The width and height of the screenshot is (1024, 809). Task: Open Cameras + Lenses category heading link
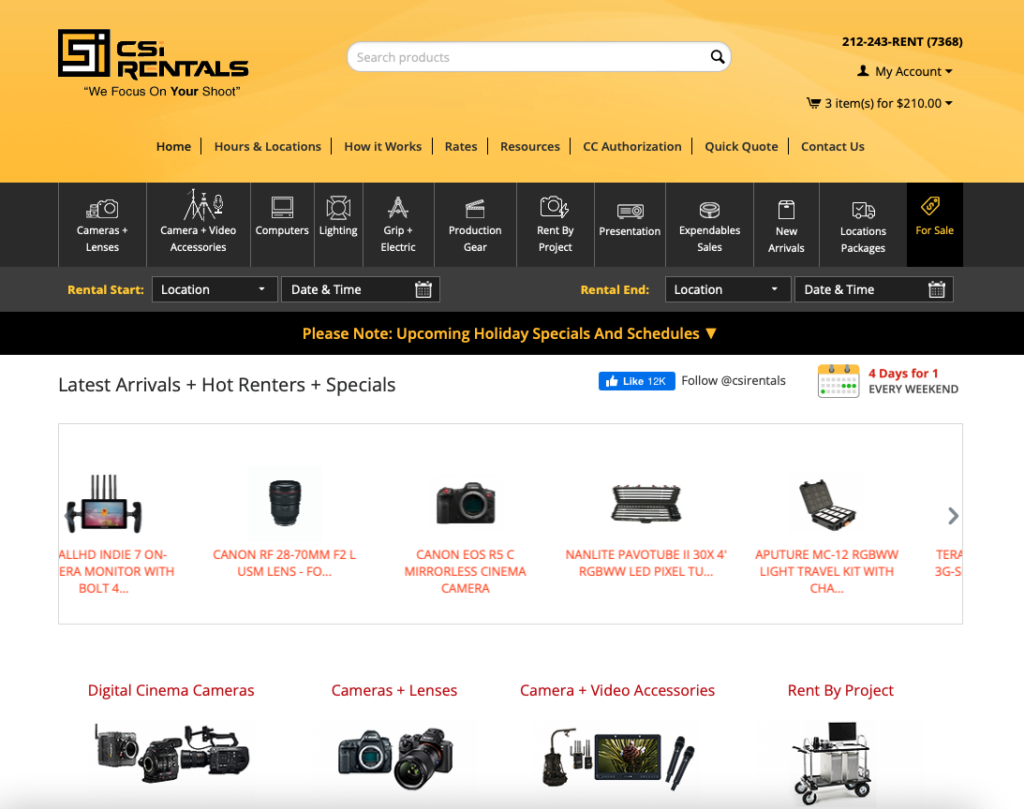[394, 690]
